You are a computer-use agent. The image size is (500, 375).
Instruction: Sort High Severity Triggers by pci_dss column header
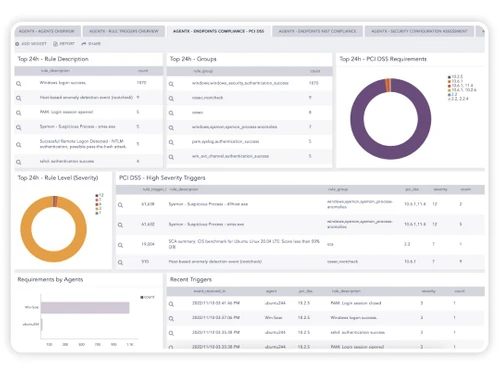click(412, 189)
